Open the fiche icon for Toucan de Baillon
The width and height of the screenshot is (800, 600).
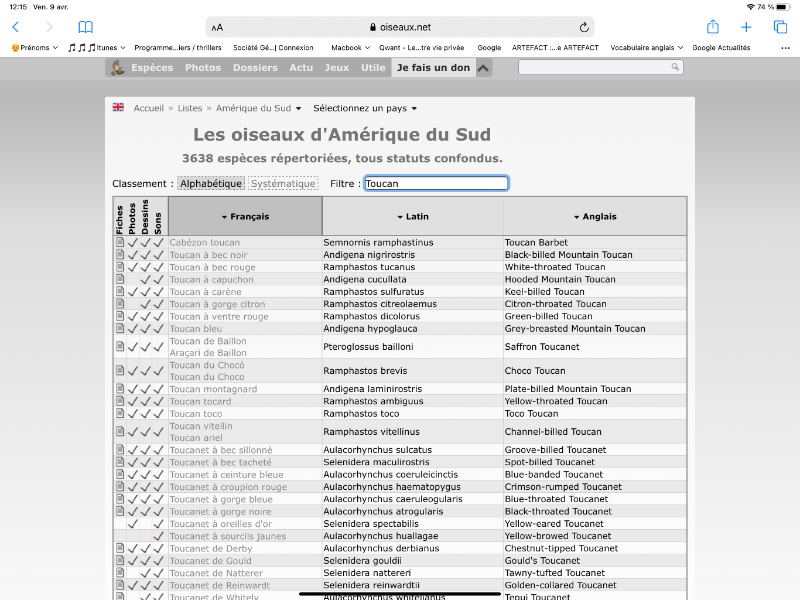point(120,346)
